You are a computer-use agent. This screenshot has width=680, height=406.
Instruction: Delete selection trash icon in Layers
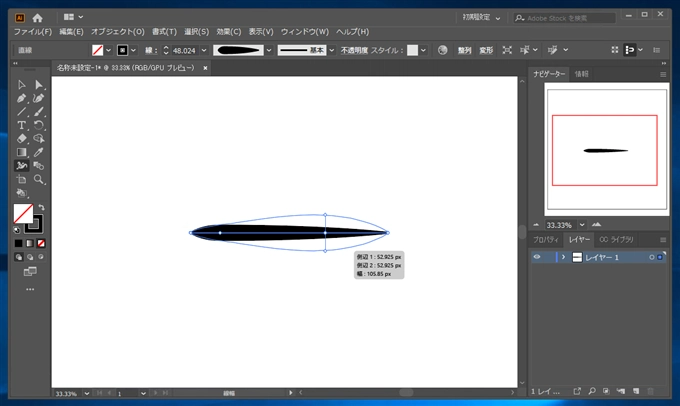pos(651,391)
